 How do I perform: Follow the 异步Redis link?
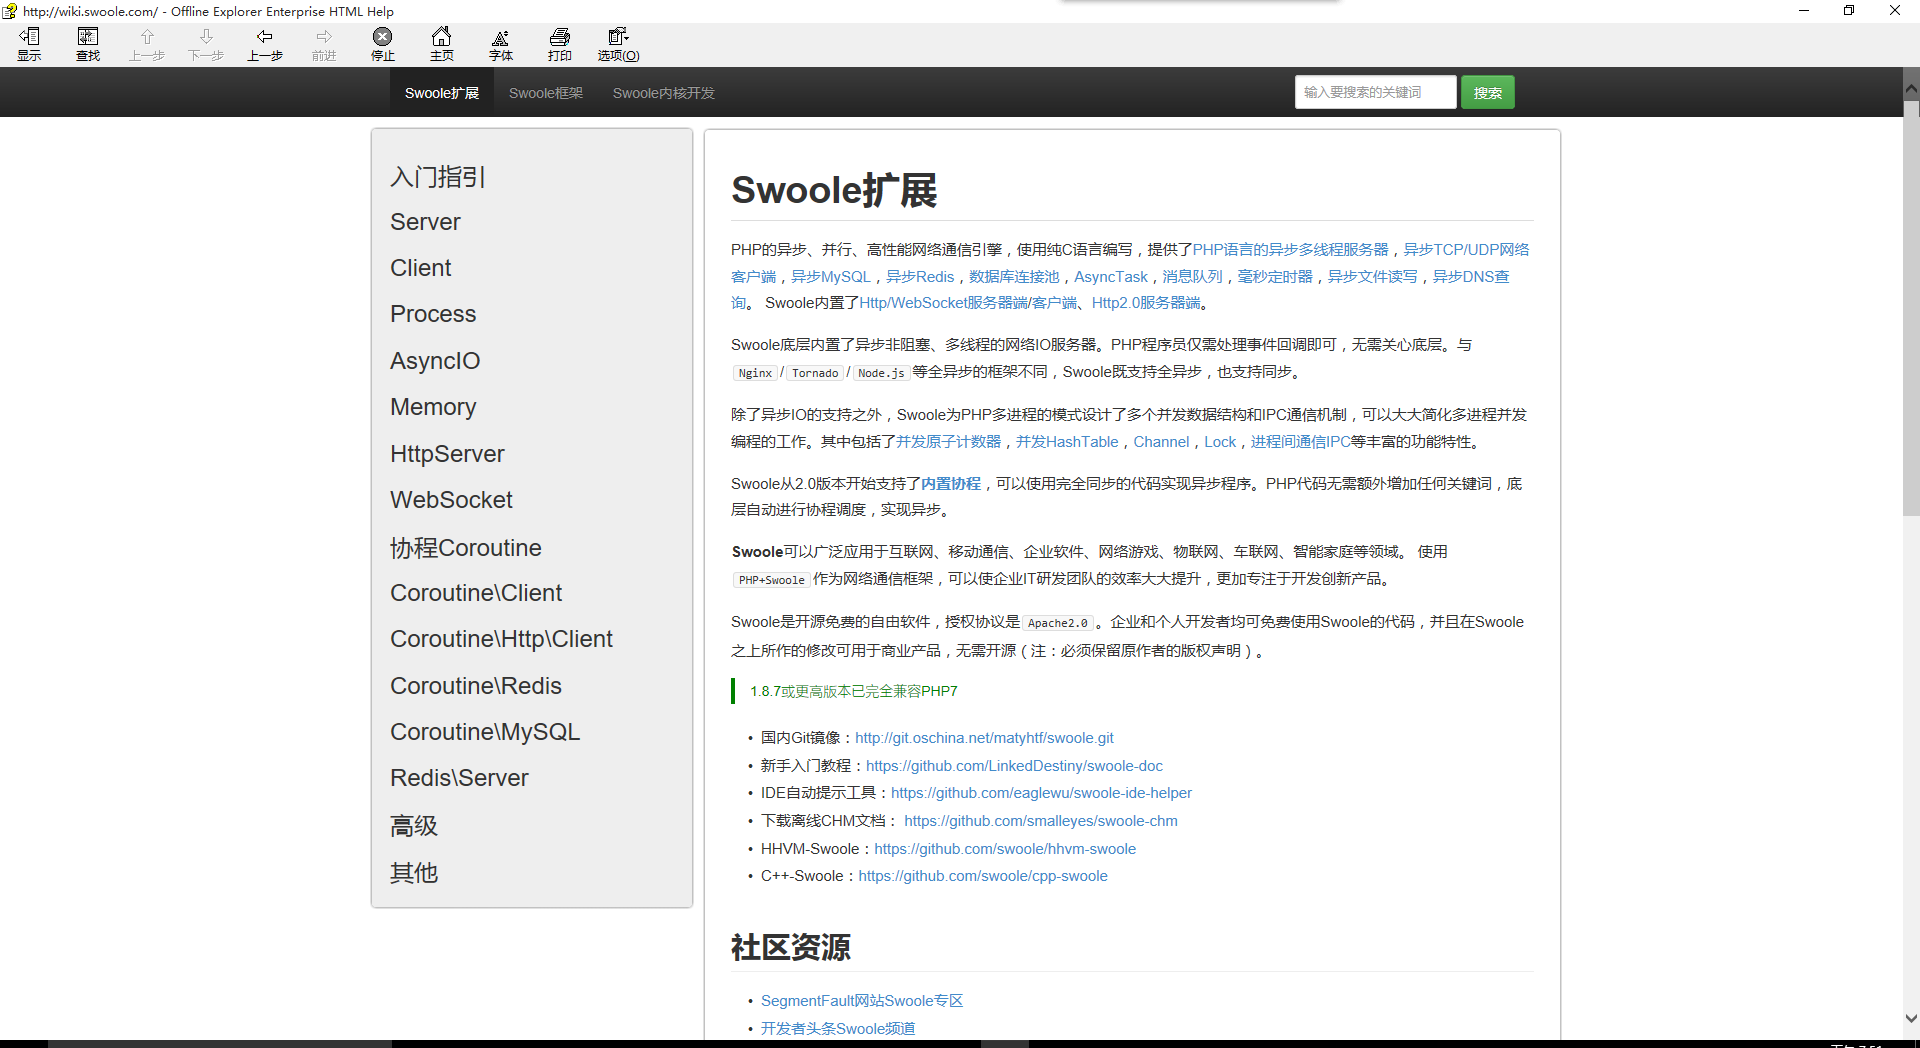pyautogui.click(x=920, y=277)
